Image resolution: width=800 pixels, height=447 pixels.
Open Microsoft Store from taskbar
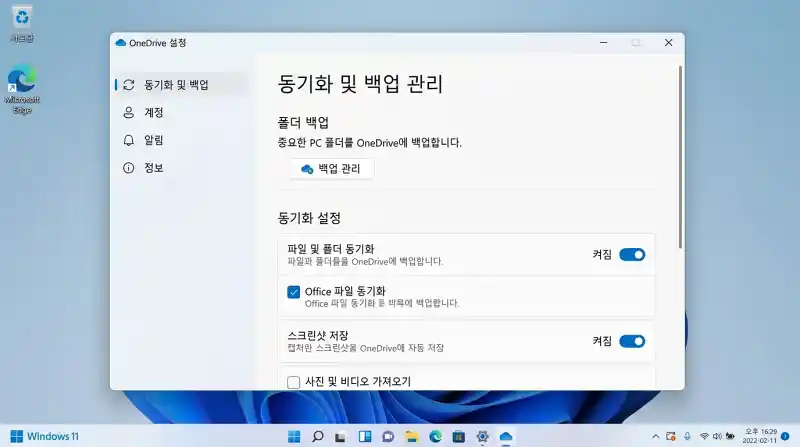459,436
